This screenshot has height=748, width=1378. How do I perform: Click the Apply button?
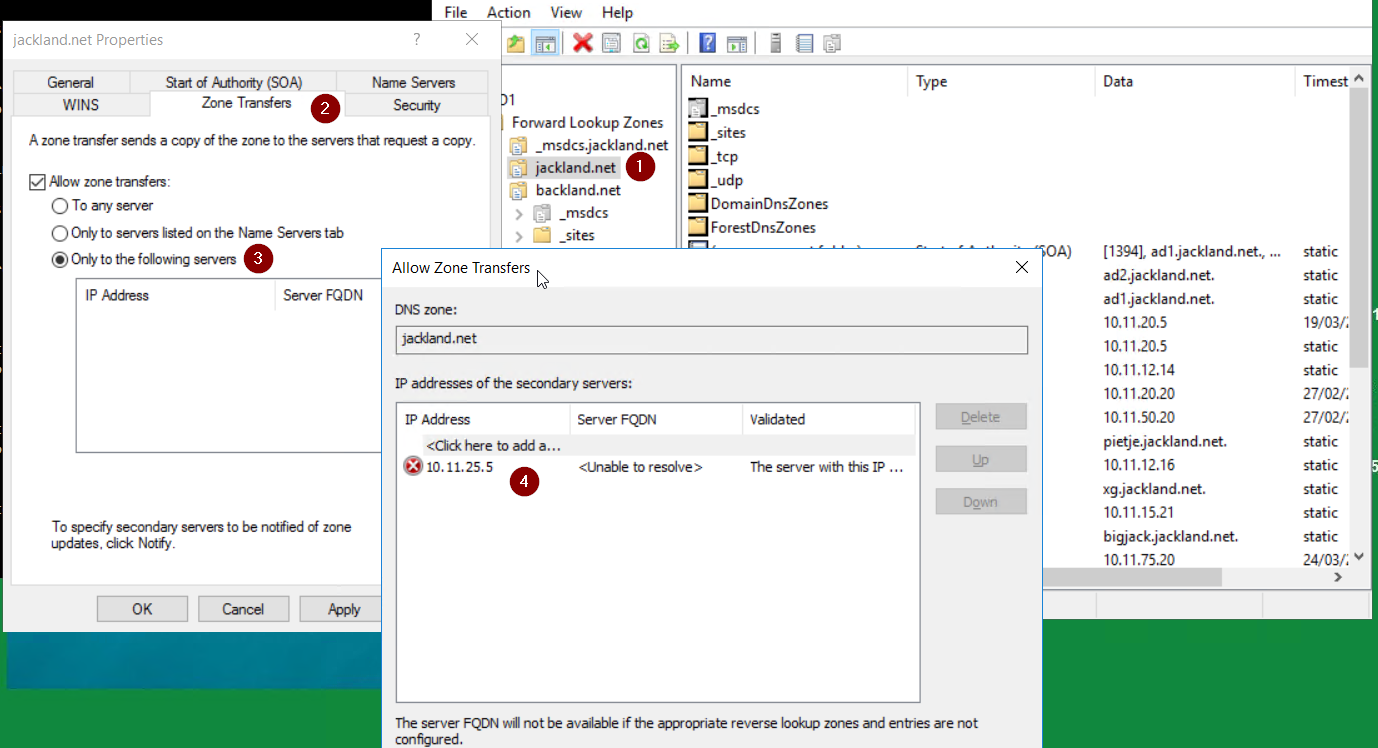(343, 609)
